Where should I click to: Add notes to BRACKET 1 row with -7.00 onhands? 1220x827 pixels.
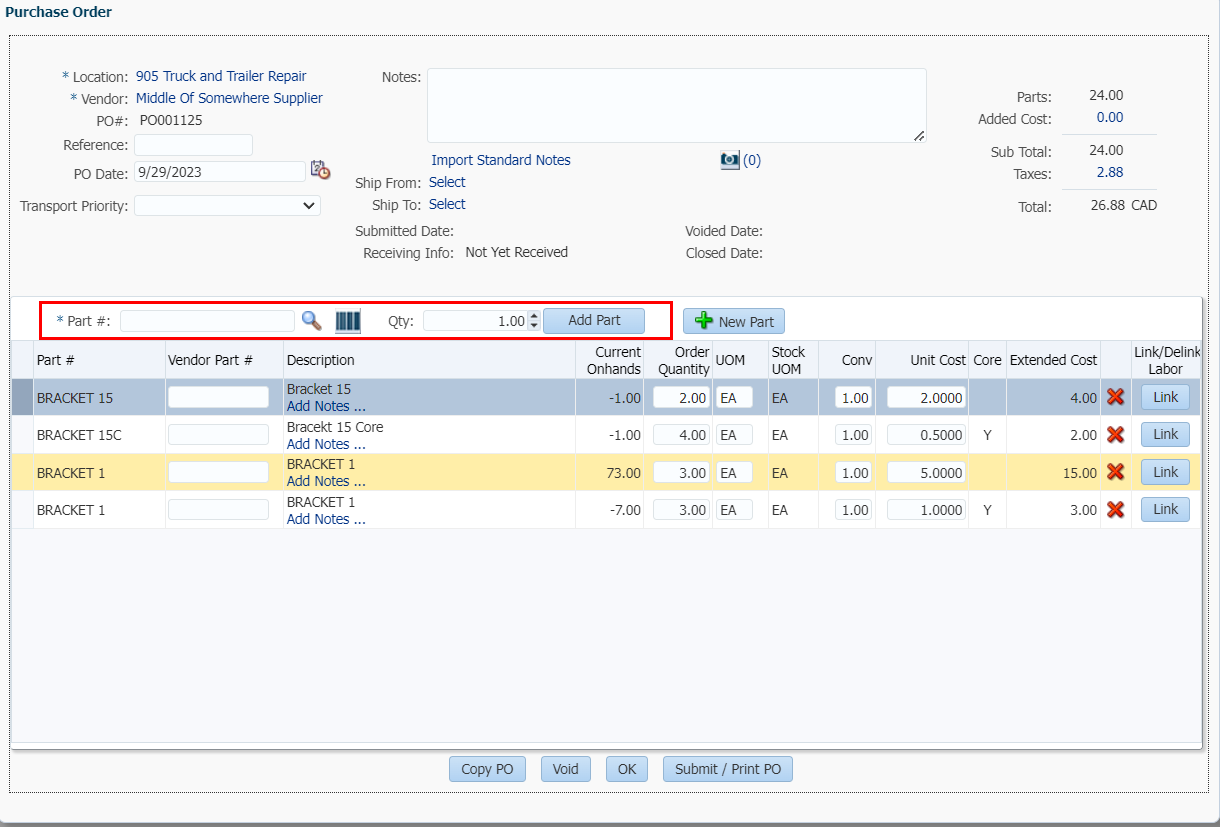click(326, 519)
